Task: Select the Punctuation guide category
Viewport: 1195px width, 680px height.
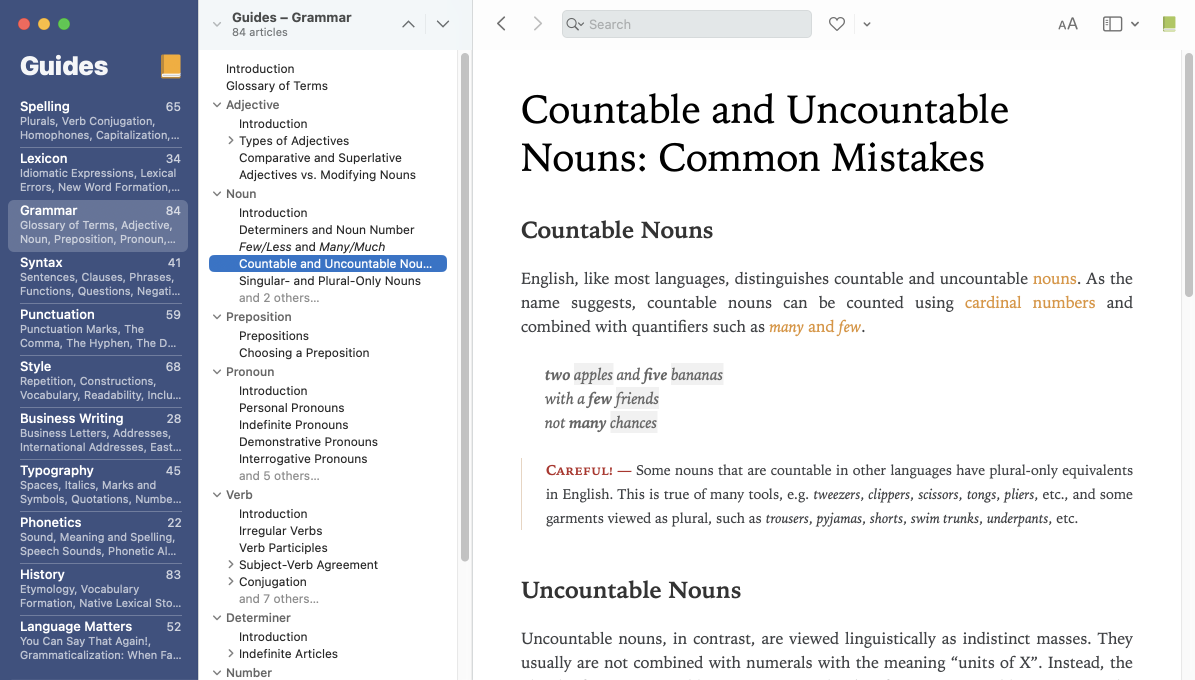Action: (99, 328)
